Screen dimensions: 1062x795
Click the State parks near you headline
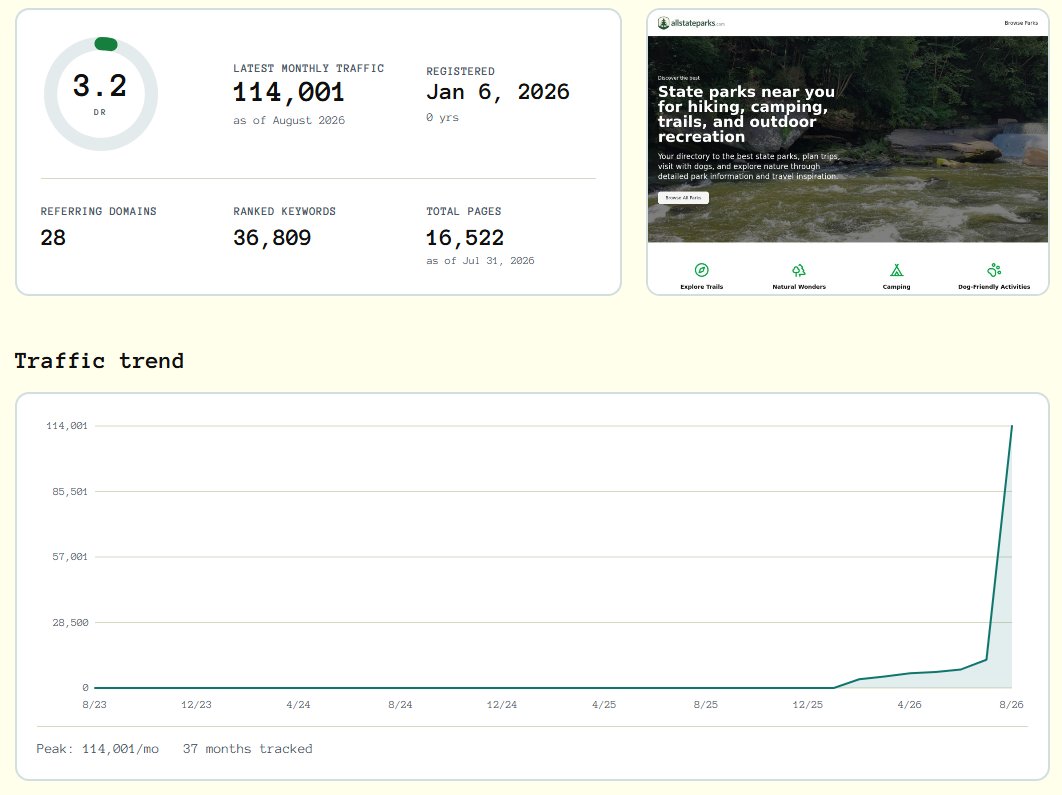(746, 114)
